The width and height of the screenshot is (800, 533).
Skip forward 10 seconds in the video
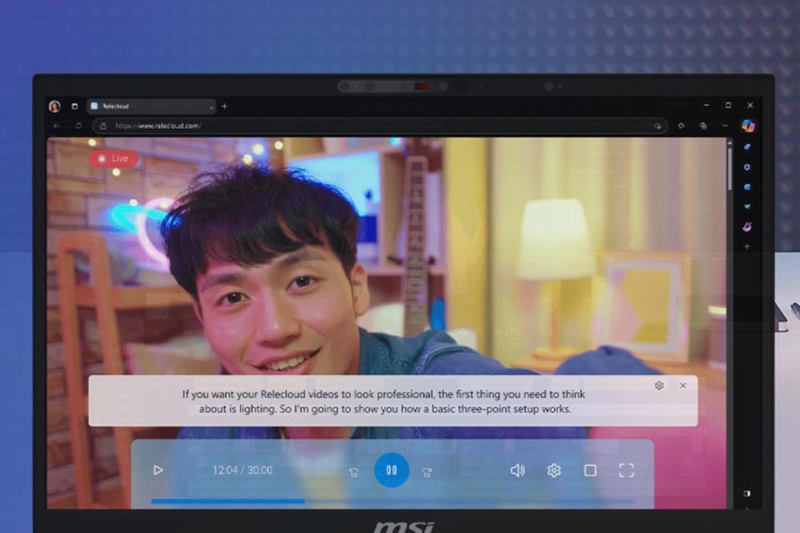pos(427,473)
